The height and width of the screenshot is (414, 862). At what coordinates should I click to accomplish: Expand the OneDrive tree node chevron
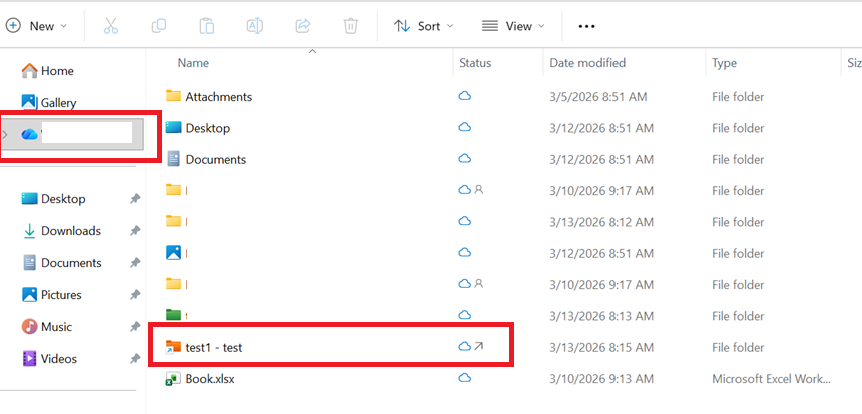(x=5, y=134)
